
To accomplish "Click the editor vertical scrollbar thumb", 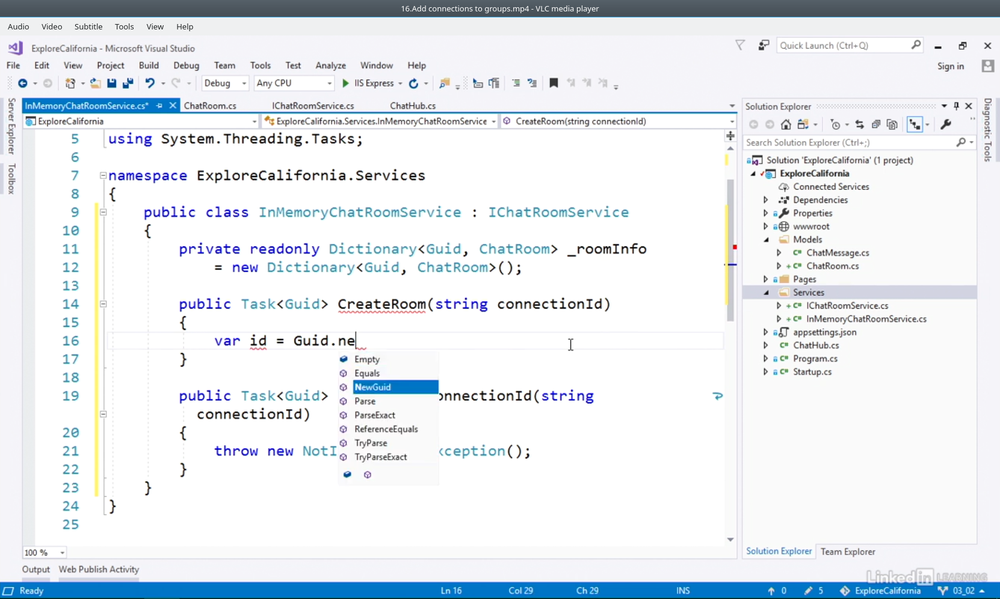I will pyautogui.click(x=730, y=250).
